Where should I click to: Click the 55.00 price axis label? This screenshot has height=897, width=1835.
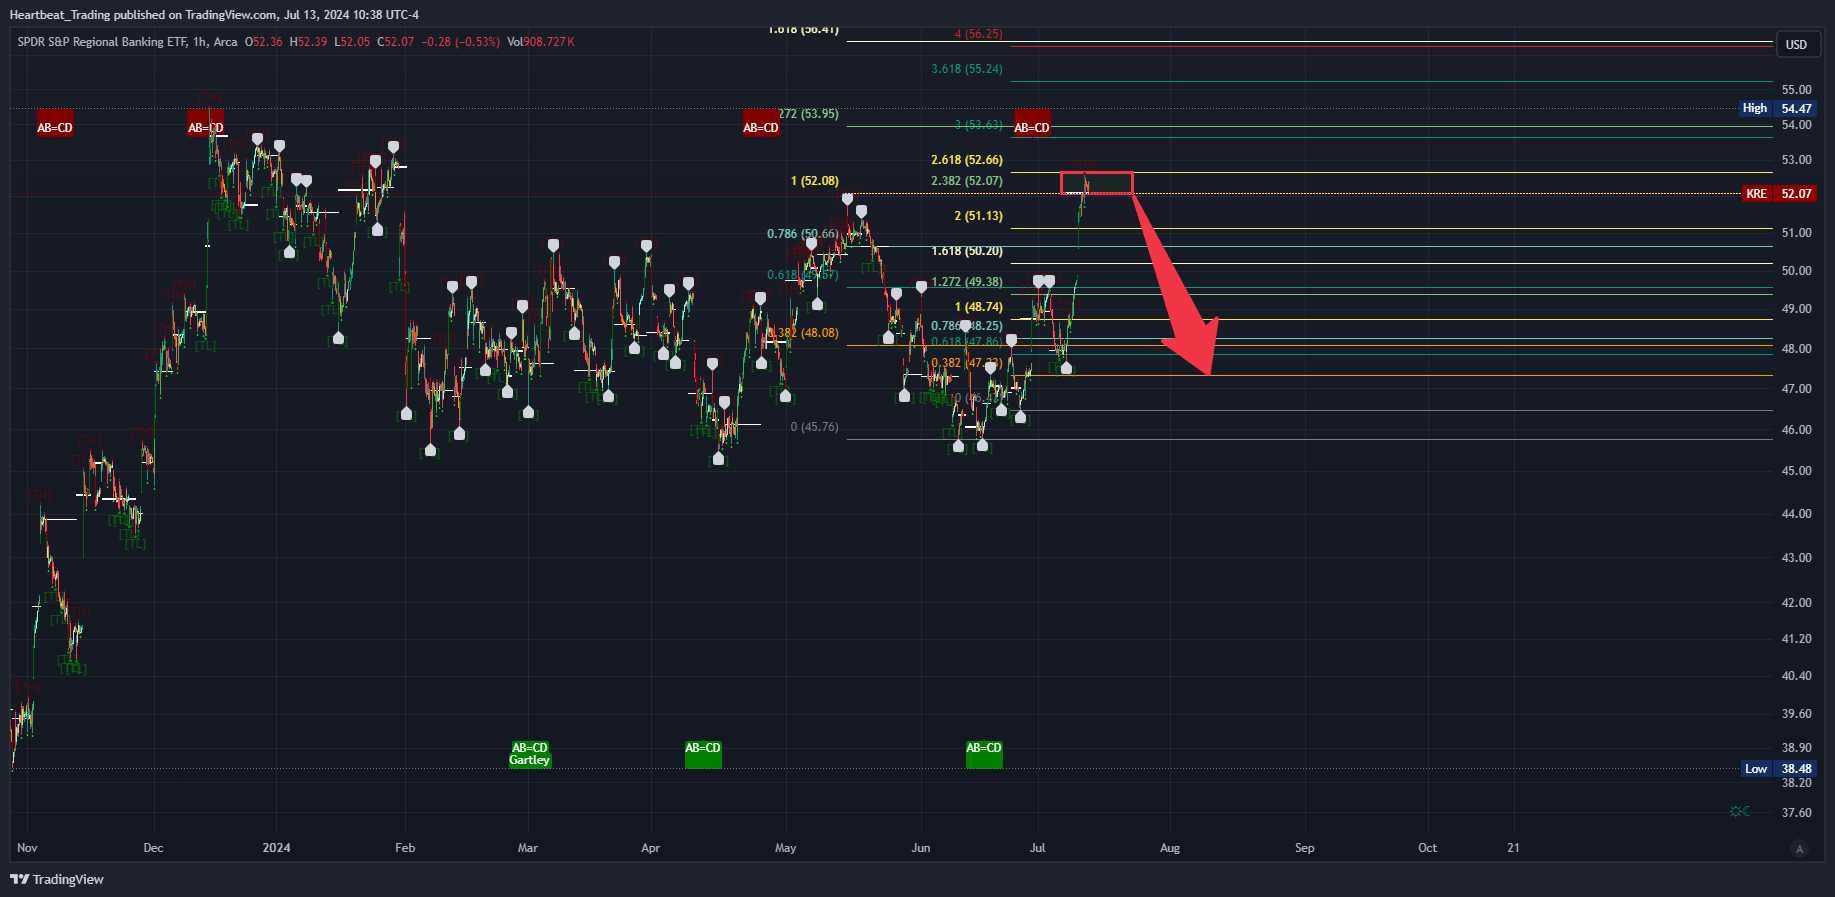coord(1797,90)
